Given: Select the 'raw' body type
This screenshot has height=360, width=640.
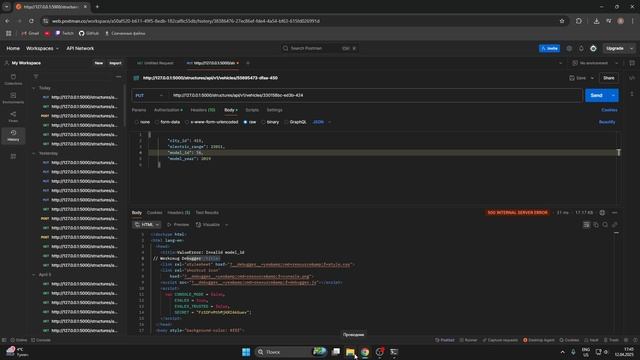Looking at the screenshot, I should click(x=249, y=122).
